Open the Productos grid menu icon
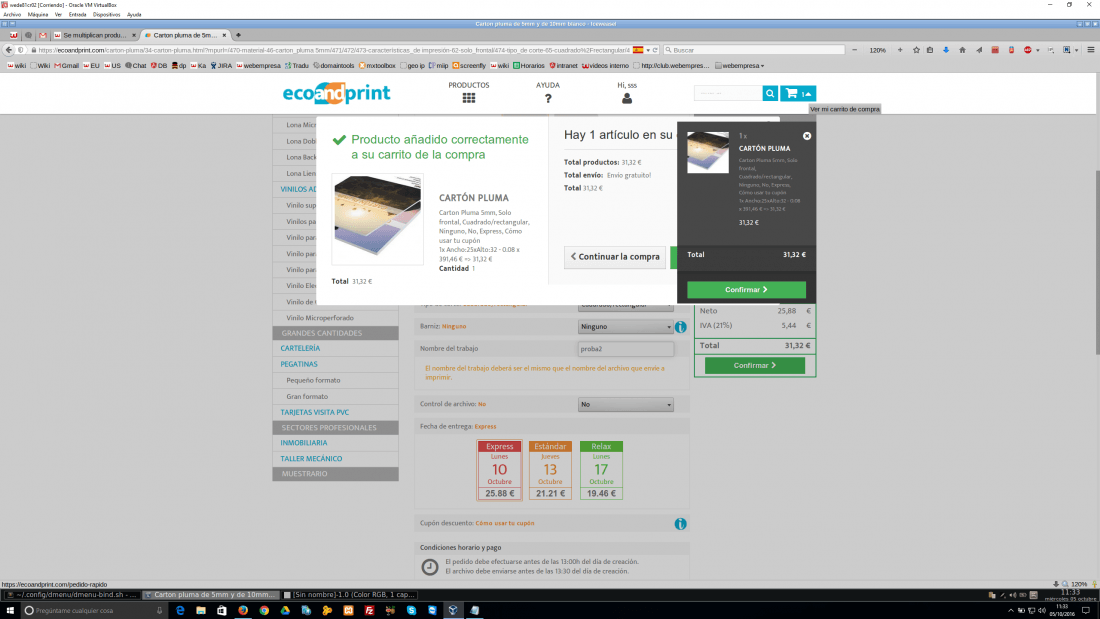This screenshot has width=1100, height=619. click(x=469, y=98)
